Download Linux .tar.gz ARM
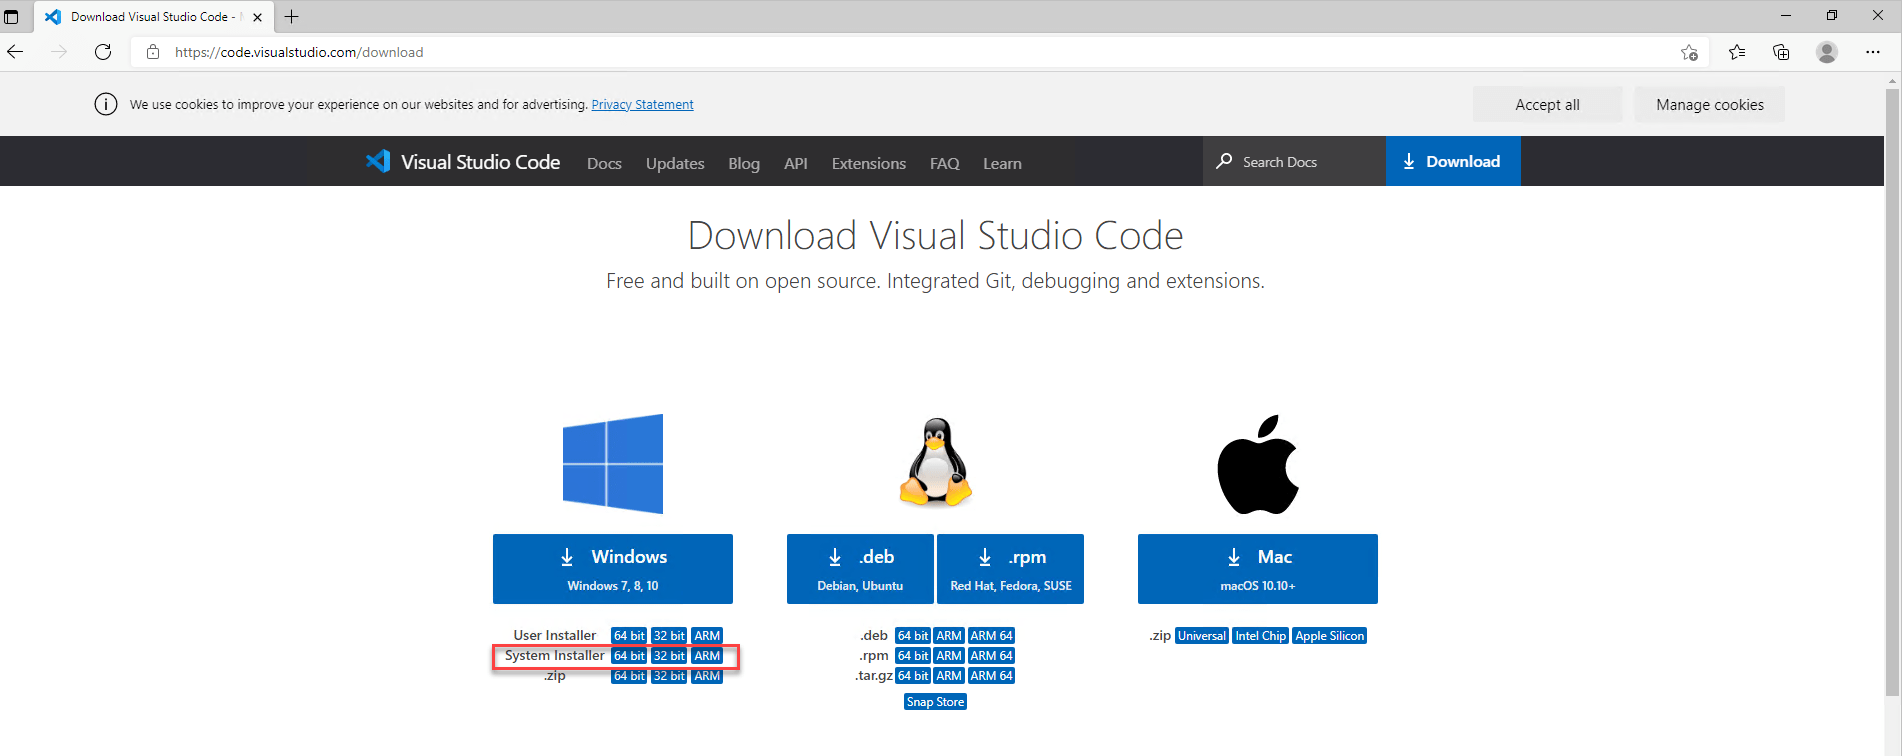 (949, 676)
